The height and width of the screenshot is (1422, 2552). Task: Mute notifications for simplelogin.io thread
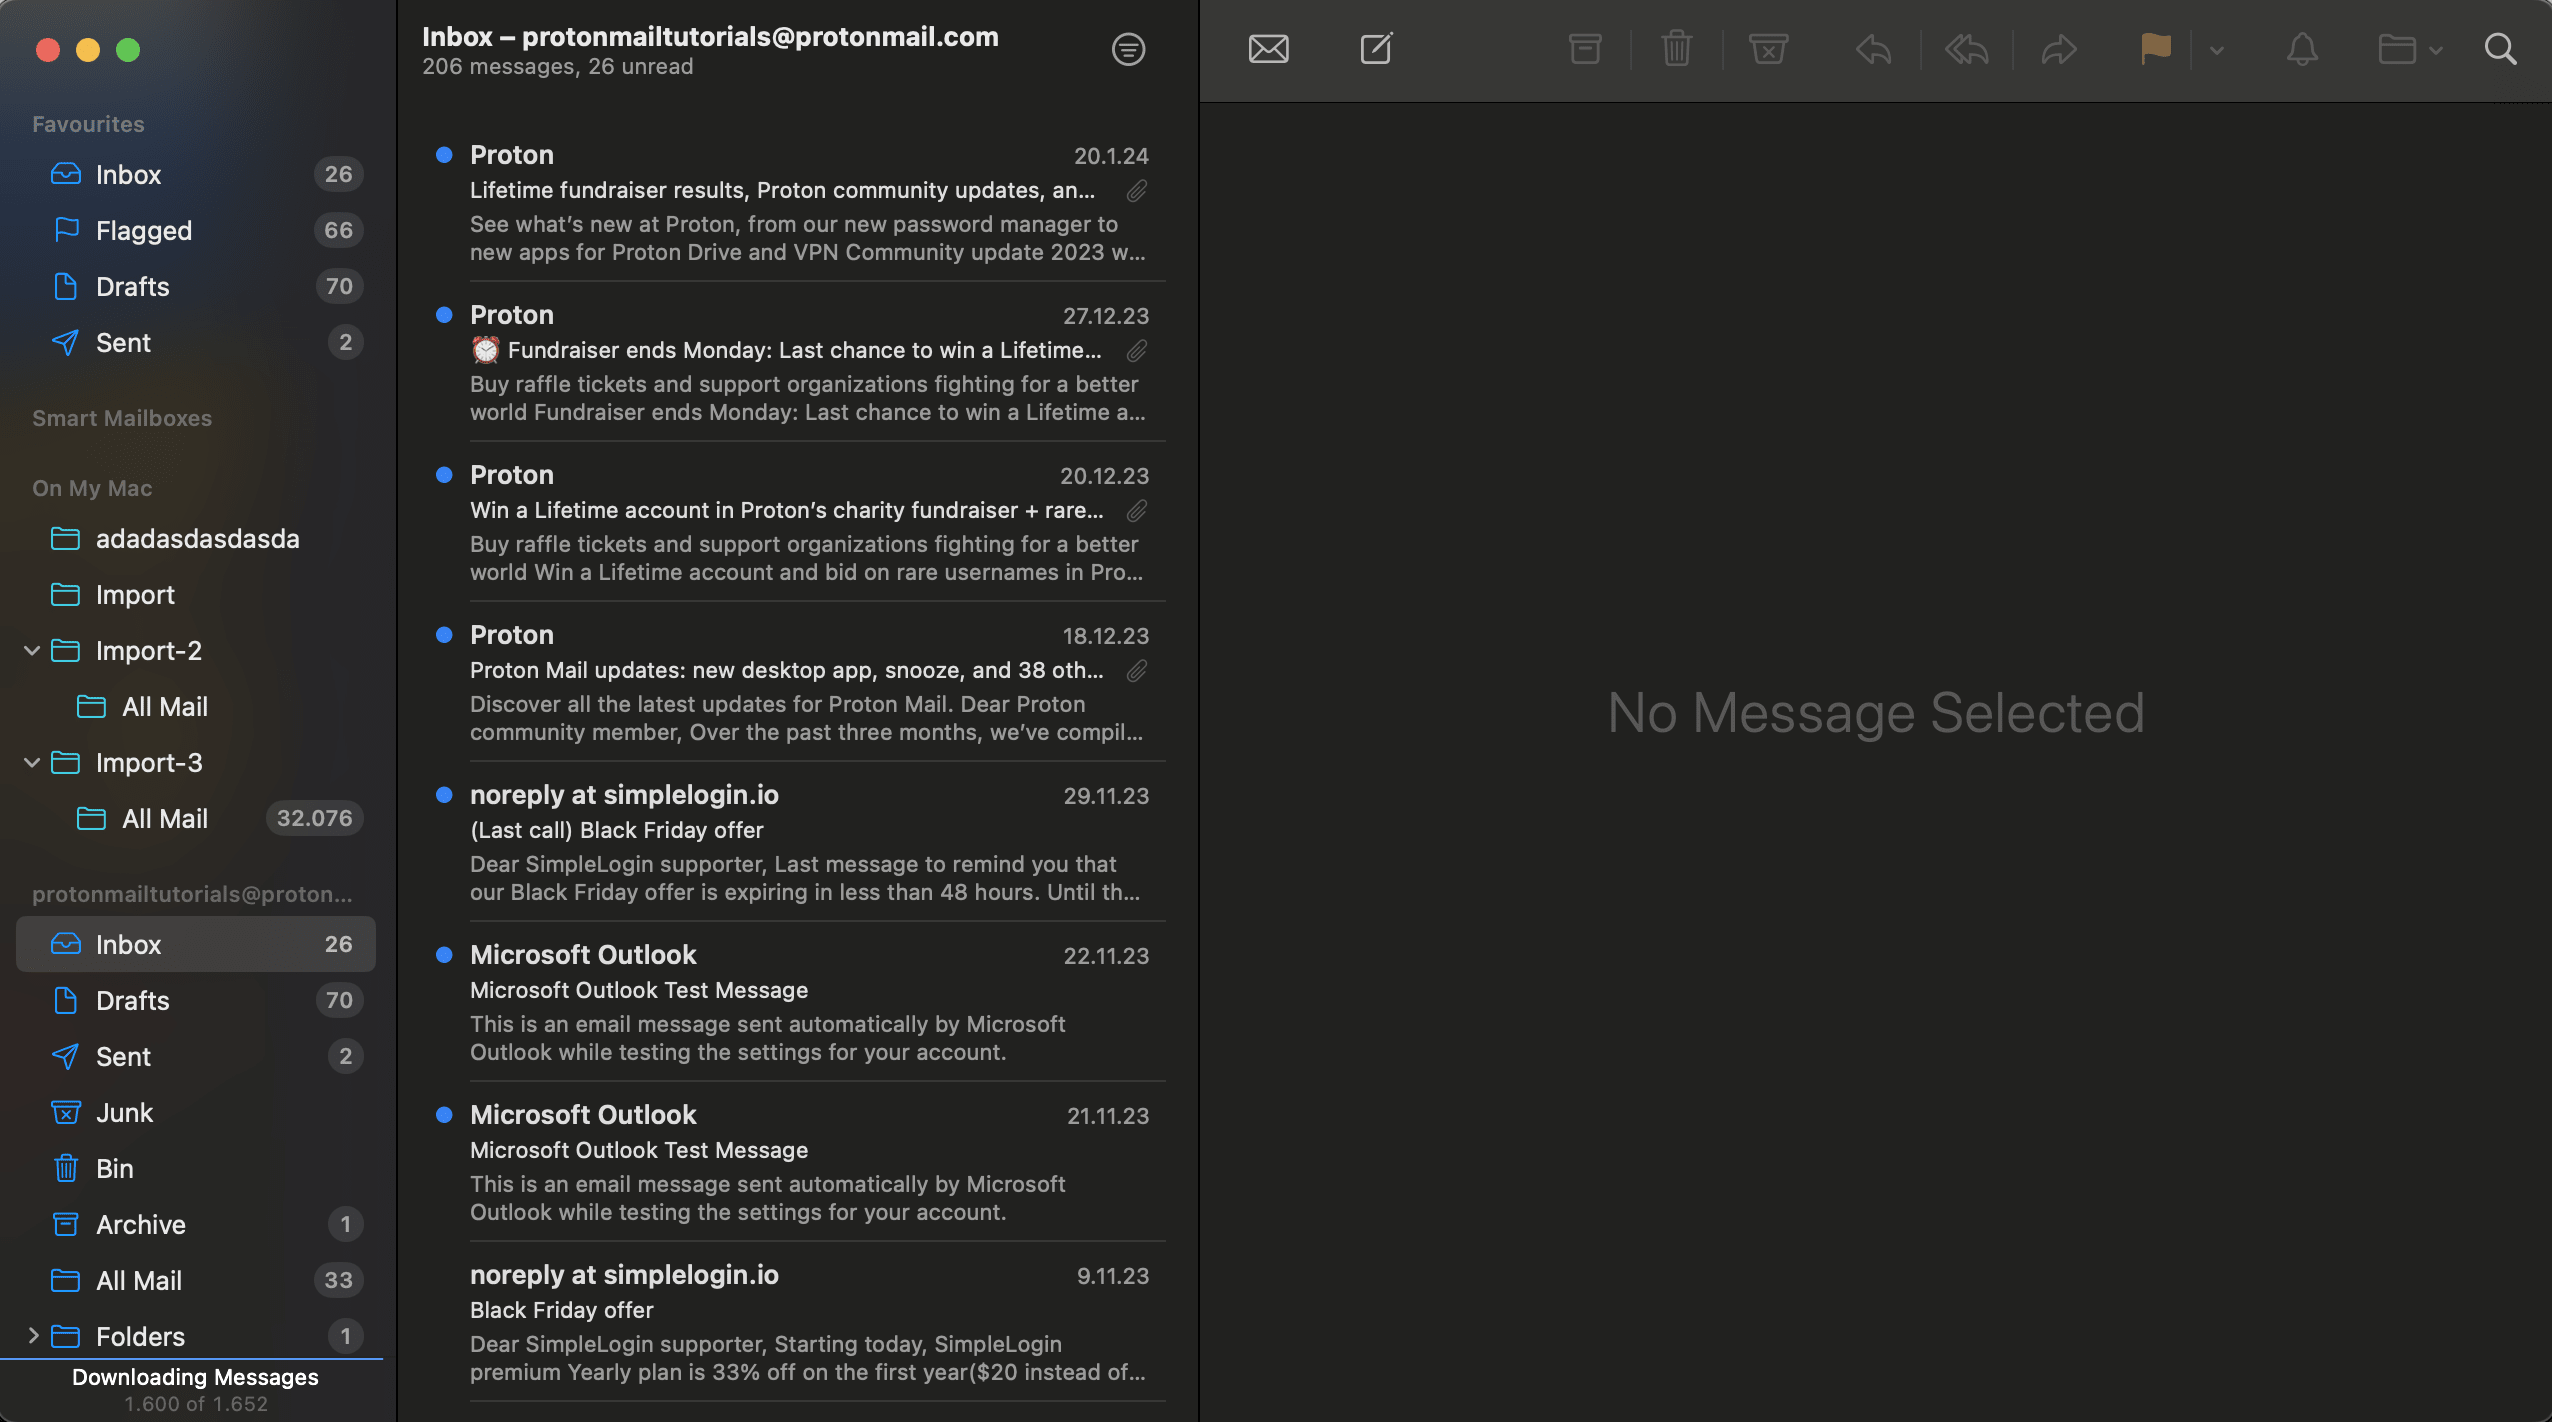coord(2301,48)
